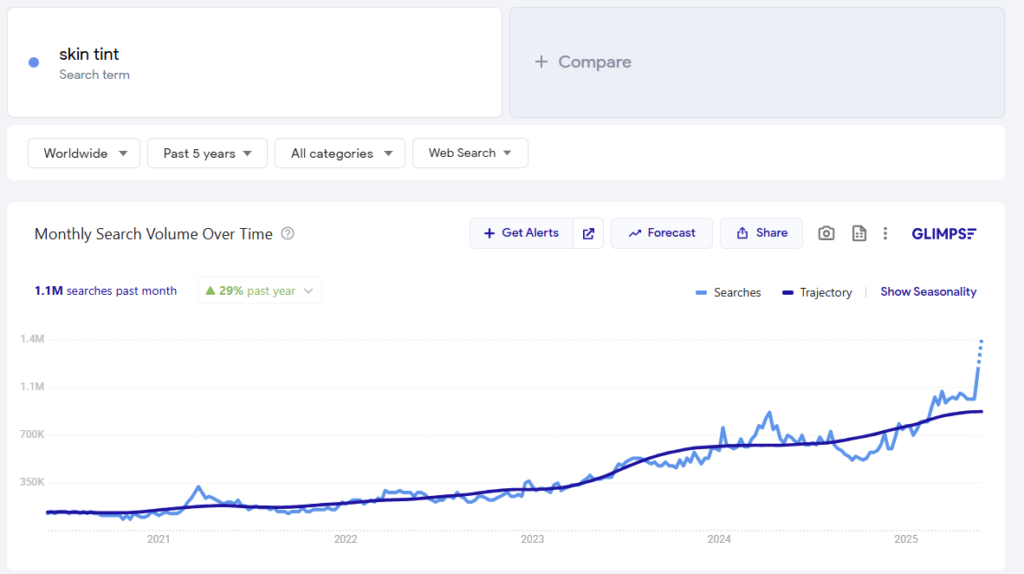Screen dimensions: 1024x574
Task: Open the external link icon beside Get Alerts
Action: pyautogui.click(x=588, y=233)
